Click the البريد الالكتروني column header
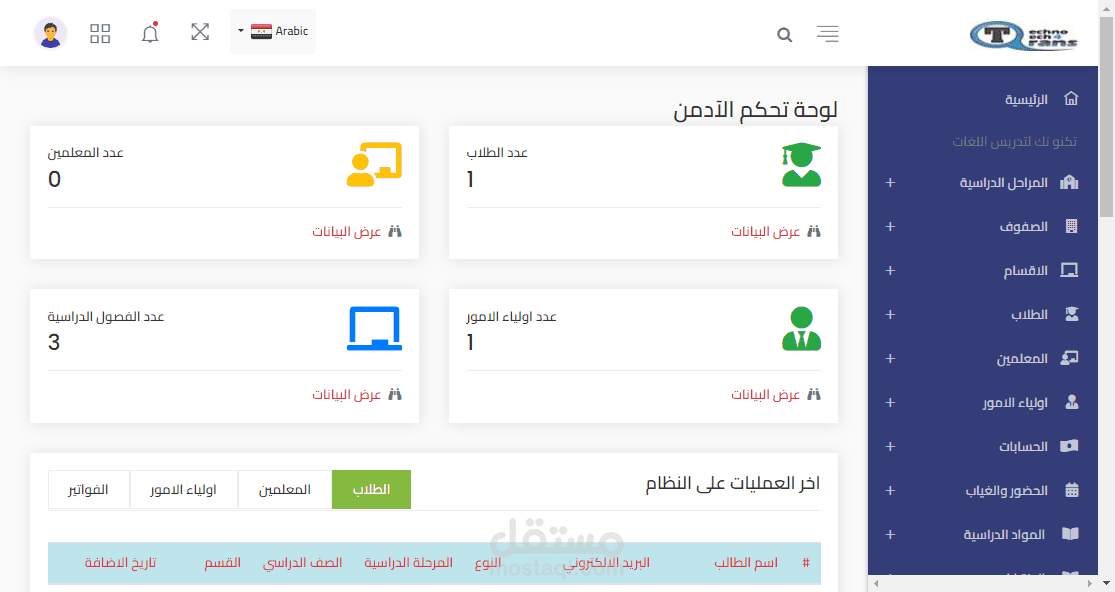Screen dimensions: 1115x592 607,563
